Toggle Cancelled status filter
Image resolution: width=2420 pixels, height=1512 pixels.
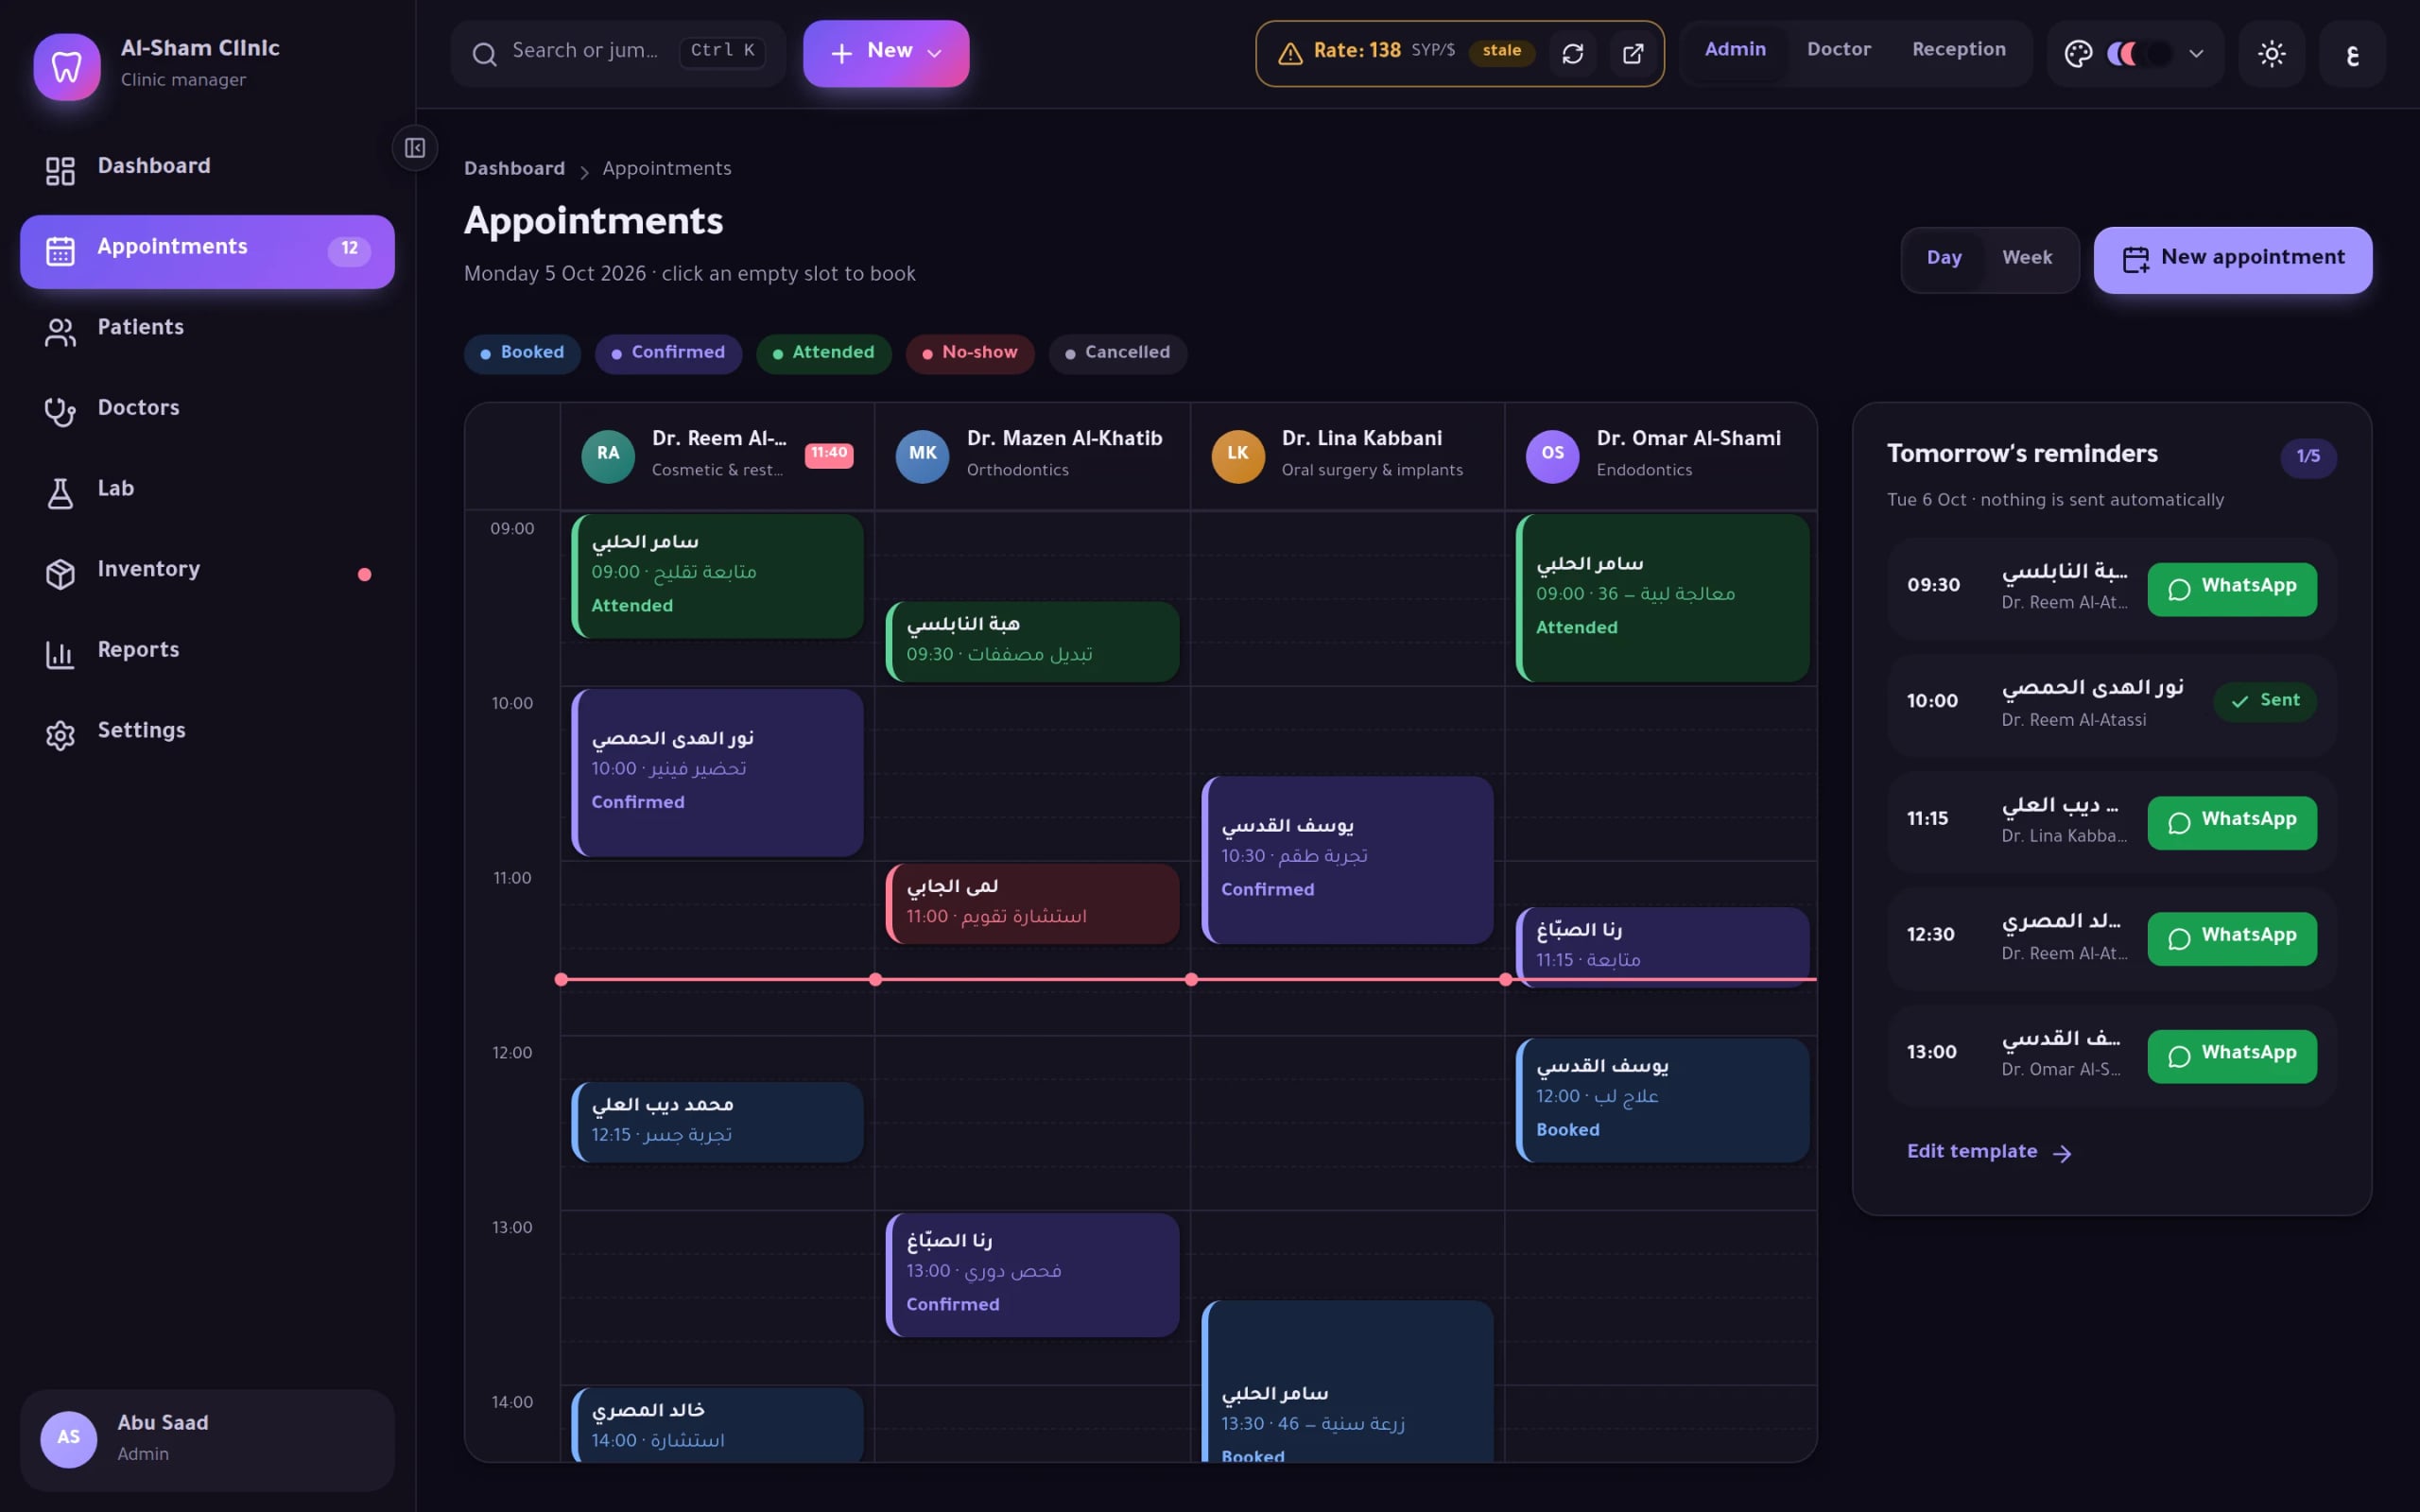(1118, 353)
